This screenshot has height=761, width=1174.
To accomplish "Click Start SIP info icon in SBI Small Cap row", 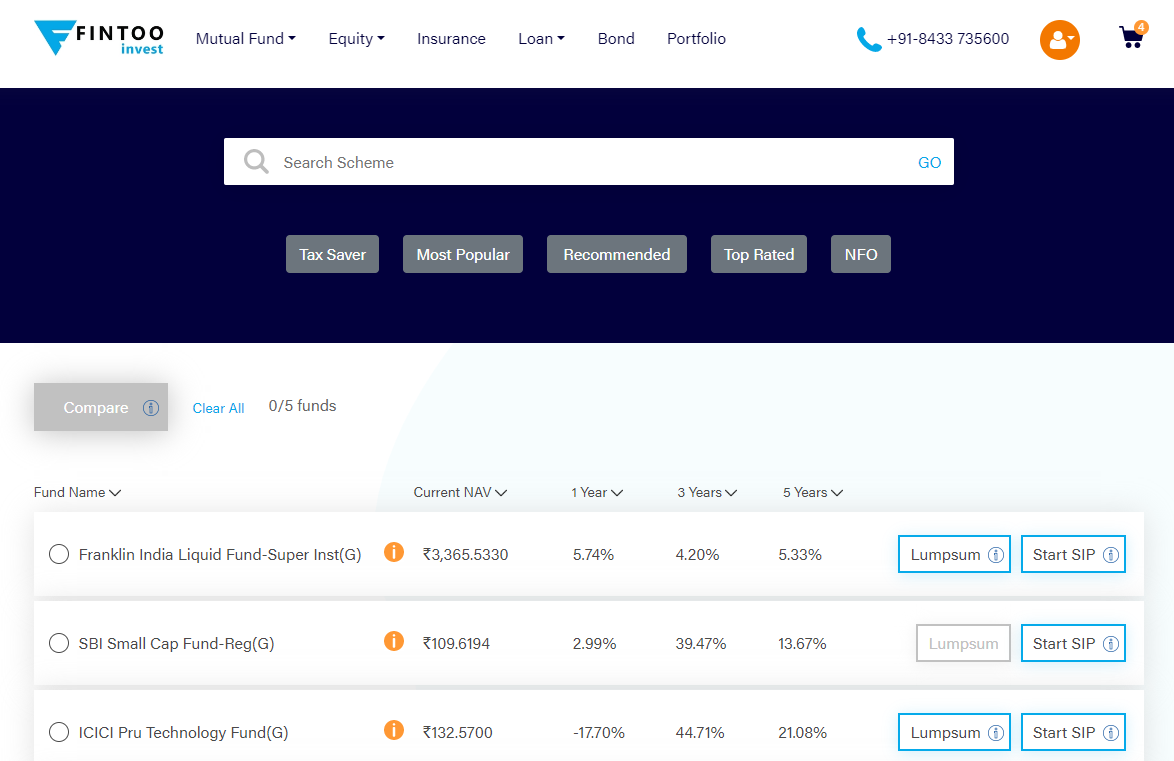I will pos(1111,644).
